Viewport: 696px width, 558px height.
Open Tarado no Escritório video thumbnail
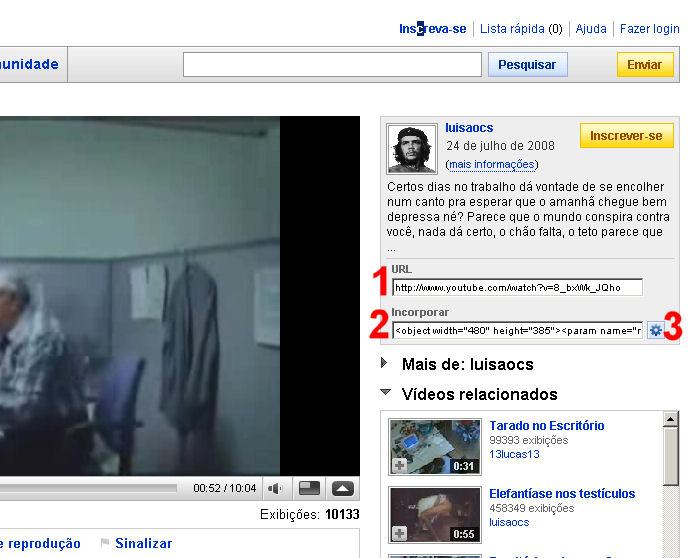pyautogui.click(x=435, y=447)
